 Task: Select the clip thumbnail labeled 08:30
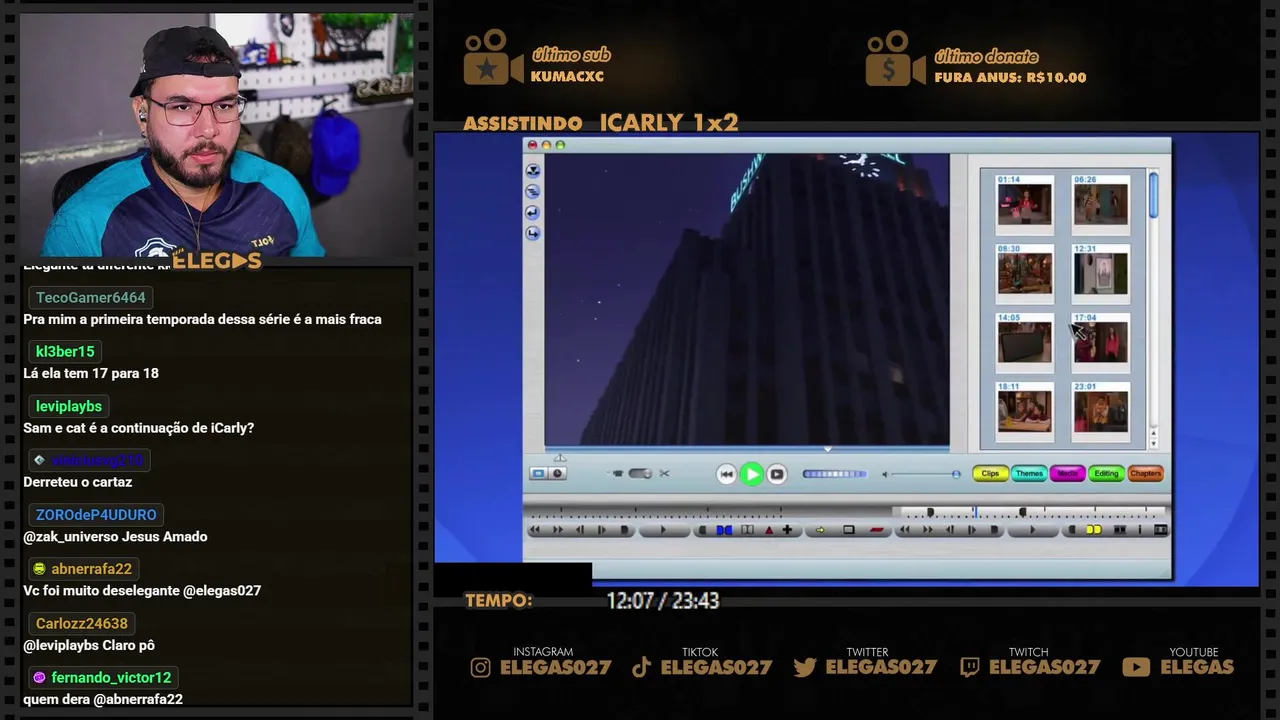click(1024, 273)
